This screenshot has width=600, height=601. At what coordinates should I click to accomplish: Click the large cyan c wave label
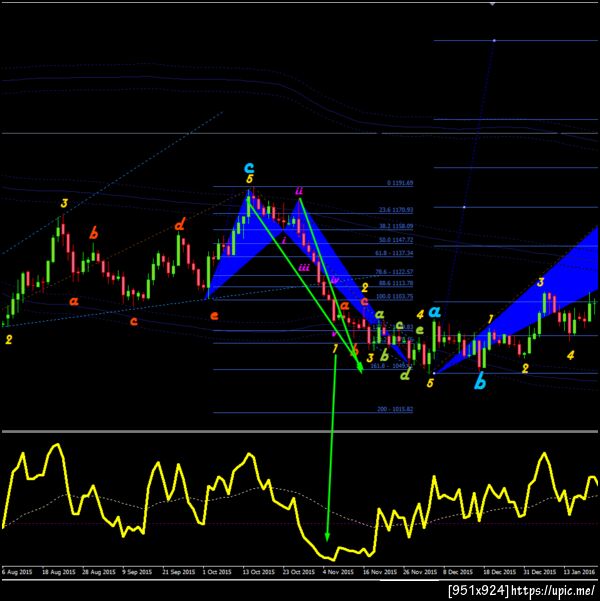[x=249, y=167]
